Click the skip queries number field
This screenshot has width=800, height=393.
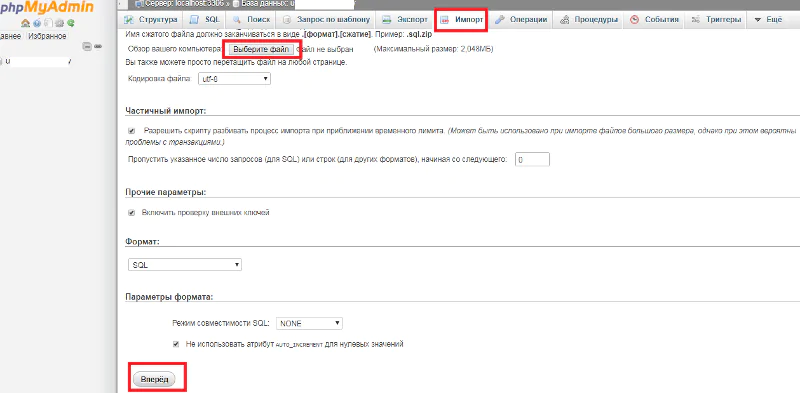533,160
